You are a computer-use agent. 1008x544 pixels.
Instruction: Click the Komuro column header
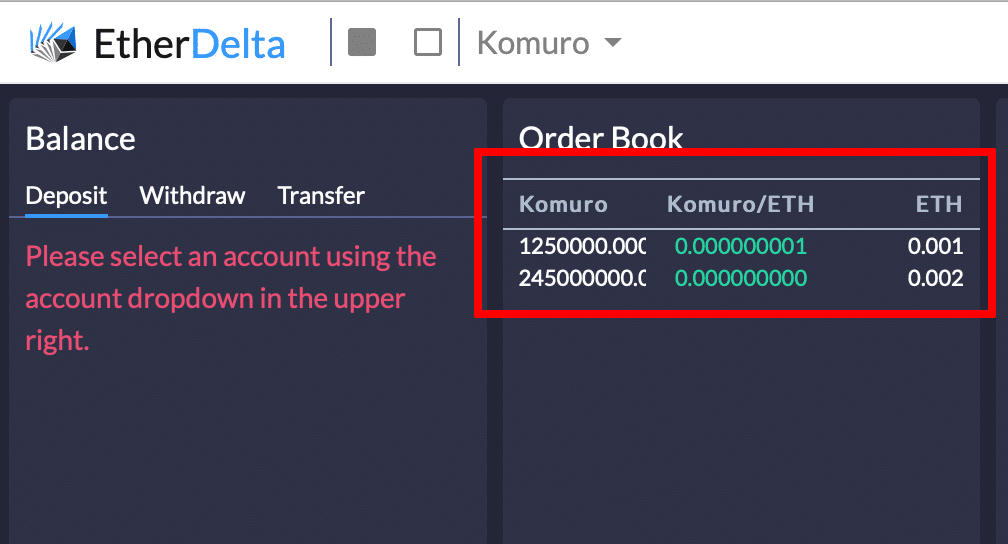coord(563,205)
